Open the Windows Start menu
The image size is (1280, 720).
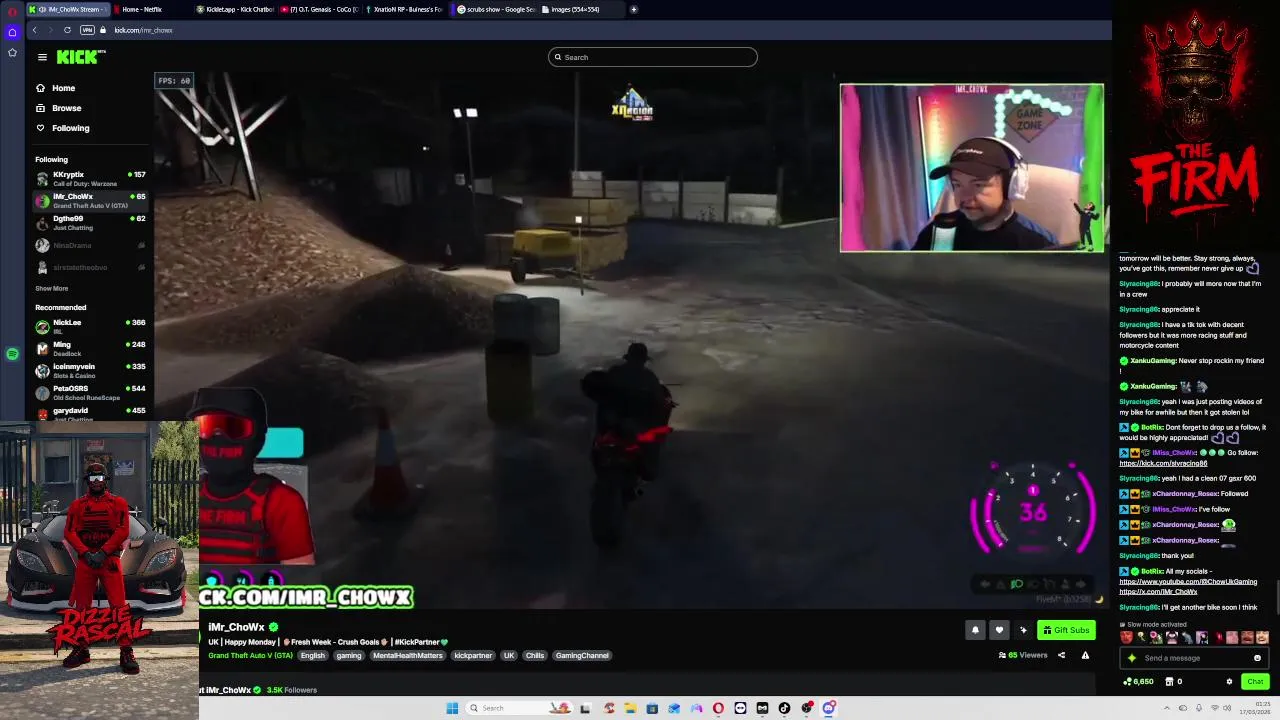pyautogui.click(x=452, y=708)
